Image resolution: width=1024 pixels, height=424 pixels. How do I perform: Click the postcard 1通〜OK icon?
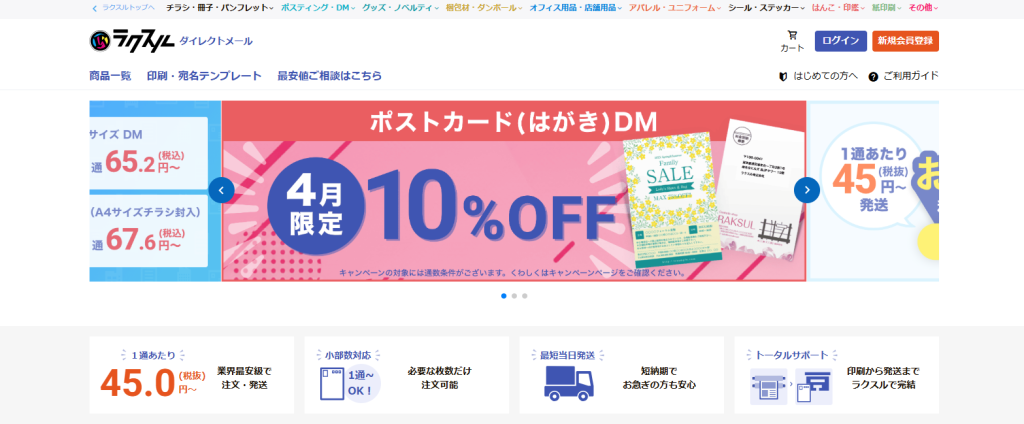click(349, 383)
